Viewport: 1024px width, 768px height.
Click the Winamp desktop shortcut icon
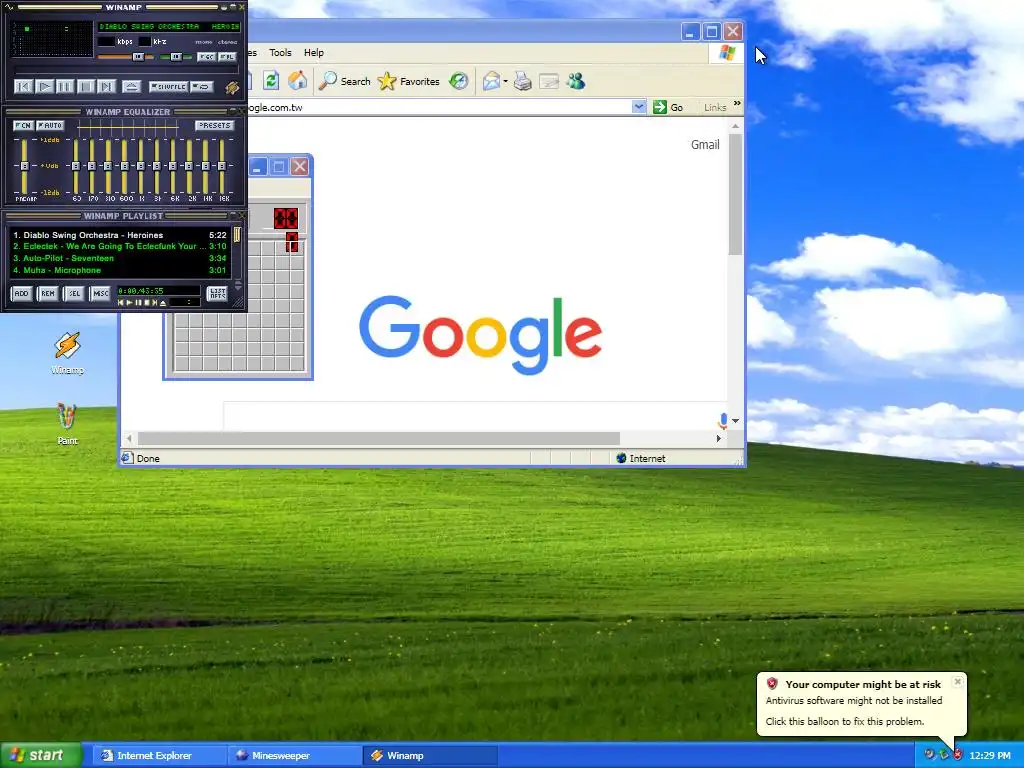point(67,353)
